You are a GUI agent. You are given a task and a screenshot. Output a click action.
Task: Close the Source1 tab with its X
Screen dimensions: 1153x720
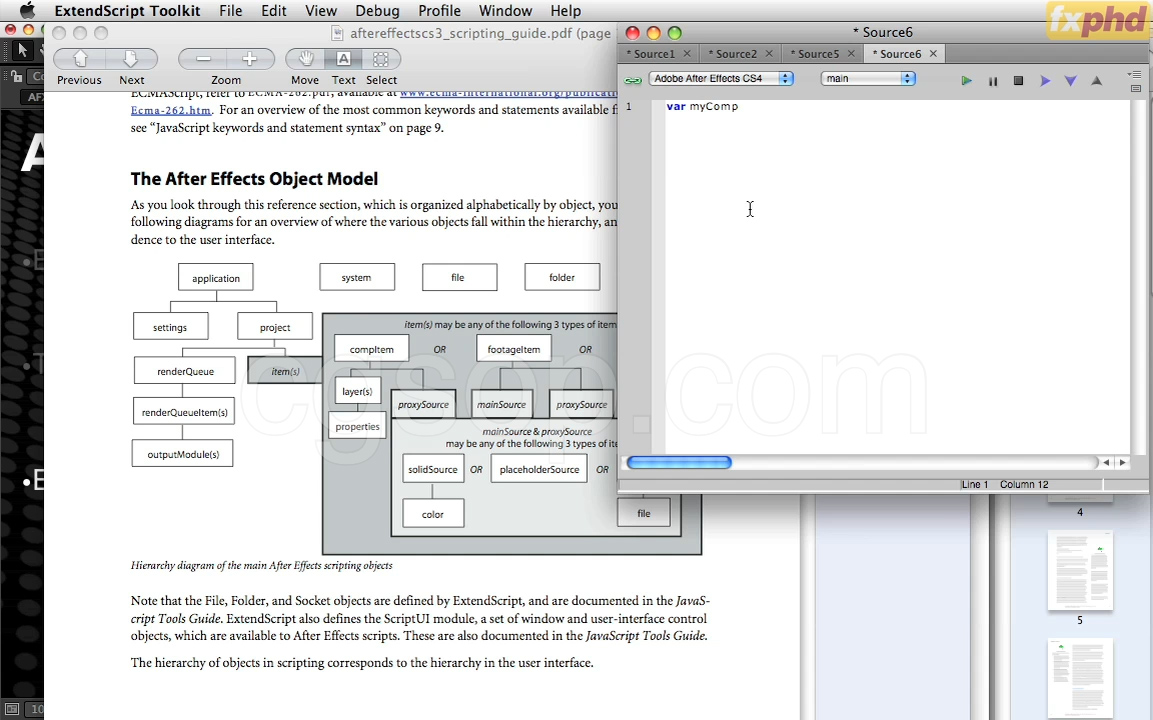pos(687,54)
